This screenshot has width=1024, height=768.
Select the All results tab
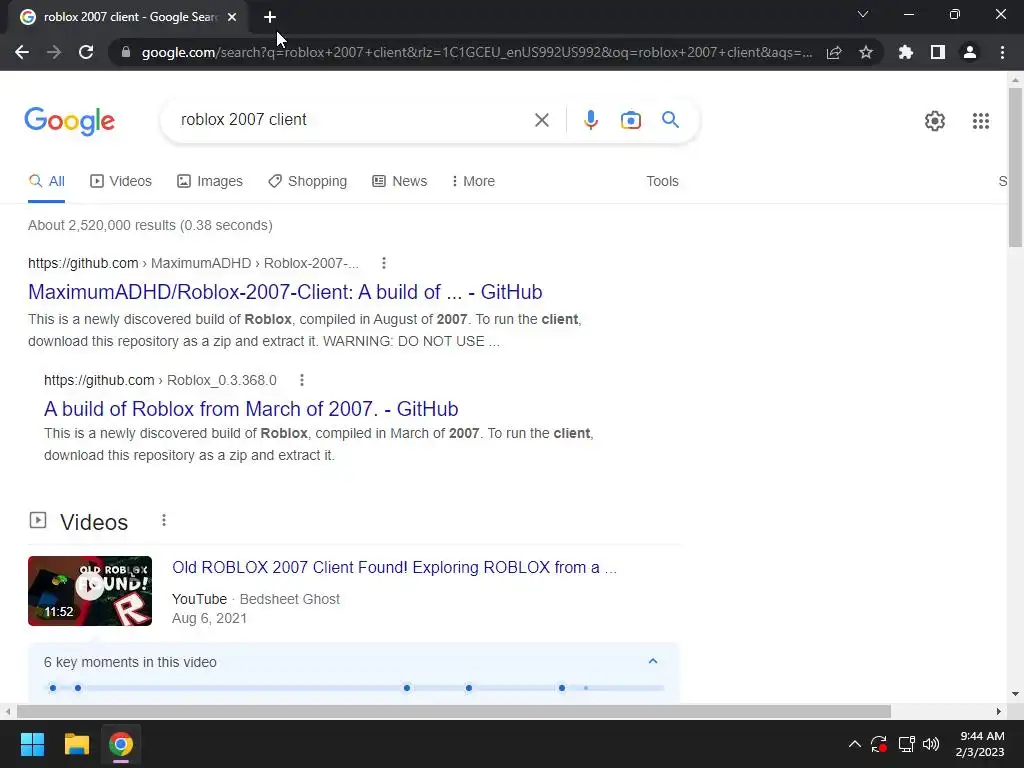click(x=46, y=181)
